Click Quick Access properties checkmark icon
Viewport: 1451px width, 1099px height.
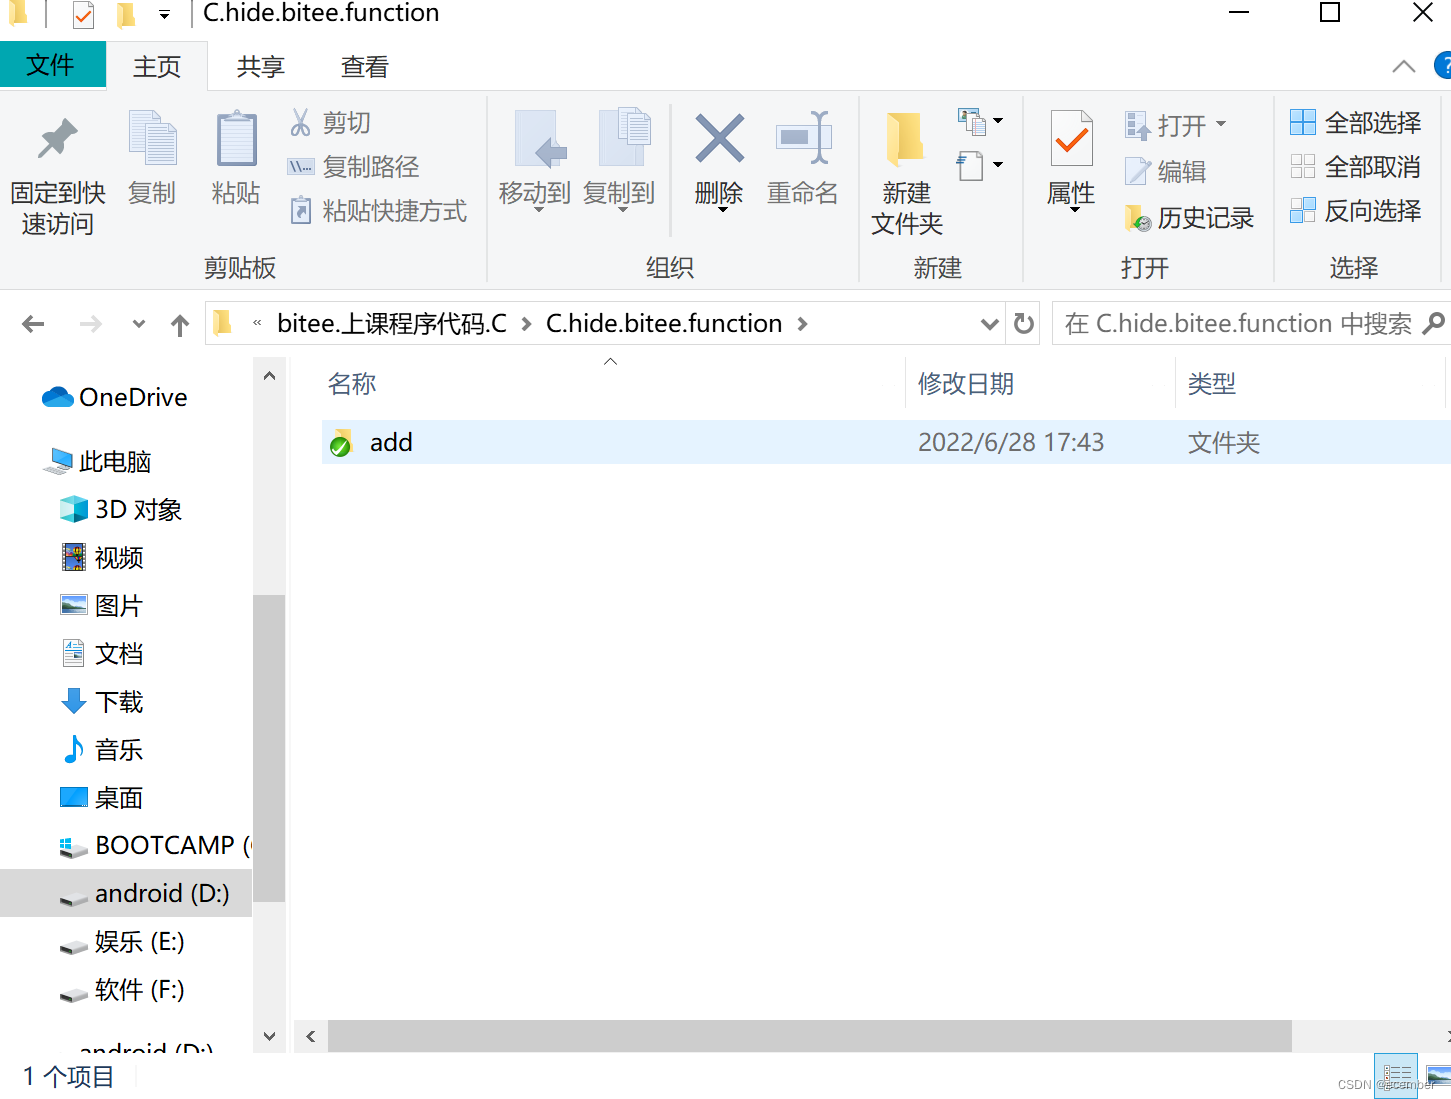84,15
